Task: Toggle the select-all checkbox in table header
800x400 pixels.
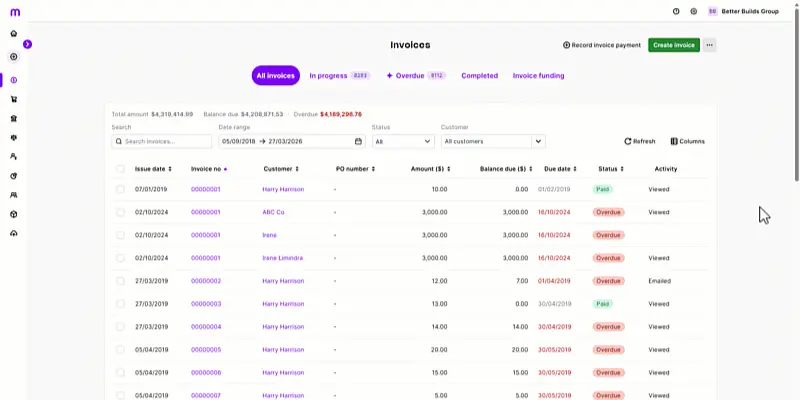Action: (120, 169)
